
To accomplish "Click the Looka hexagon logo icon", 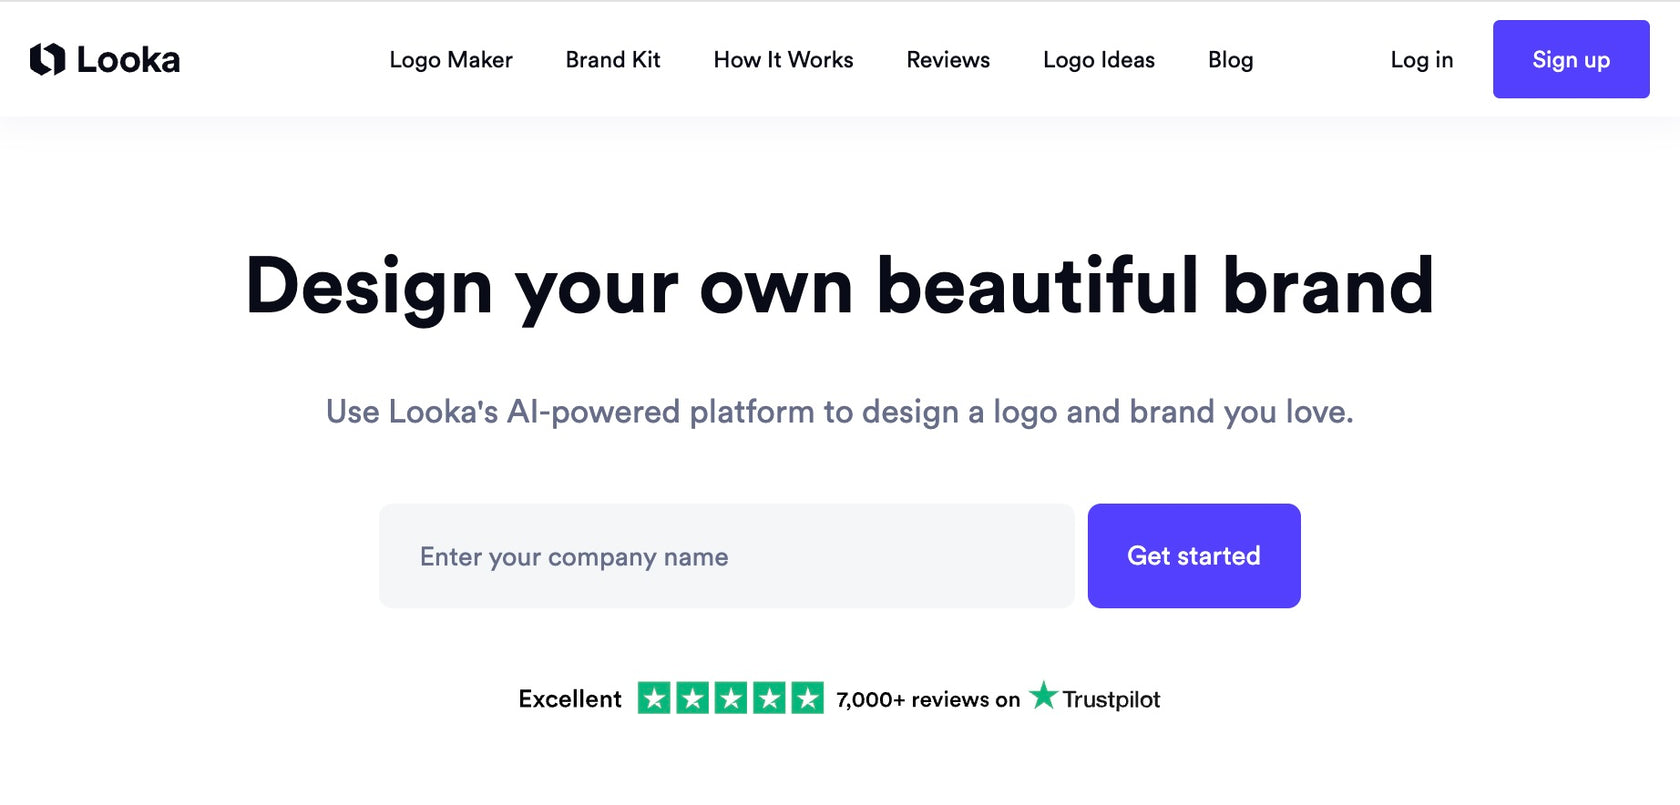I will point(47,59).
